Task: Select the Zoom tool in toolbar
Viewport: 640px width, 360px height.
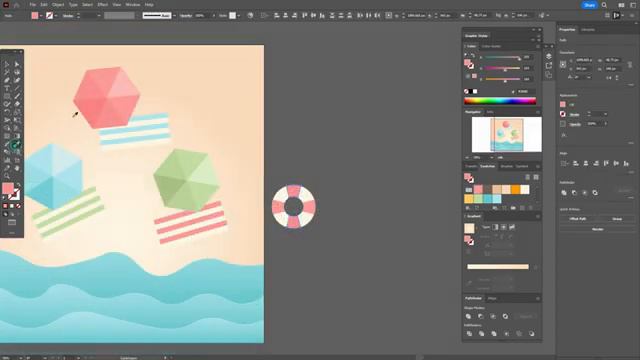Action: pos(7,176)
